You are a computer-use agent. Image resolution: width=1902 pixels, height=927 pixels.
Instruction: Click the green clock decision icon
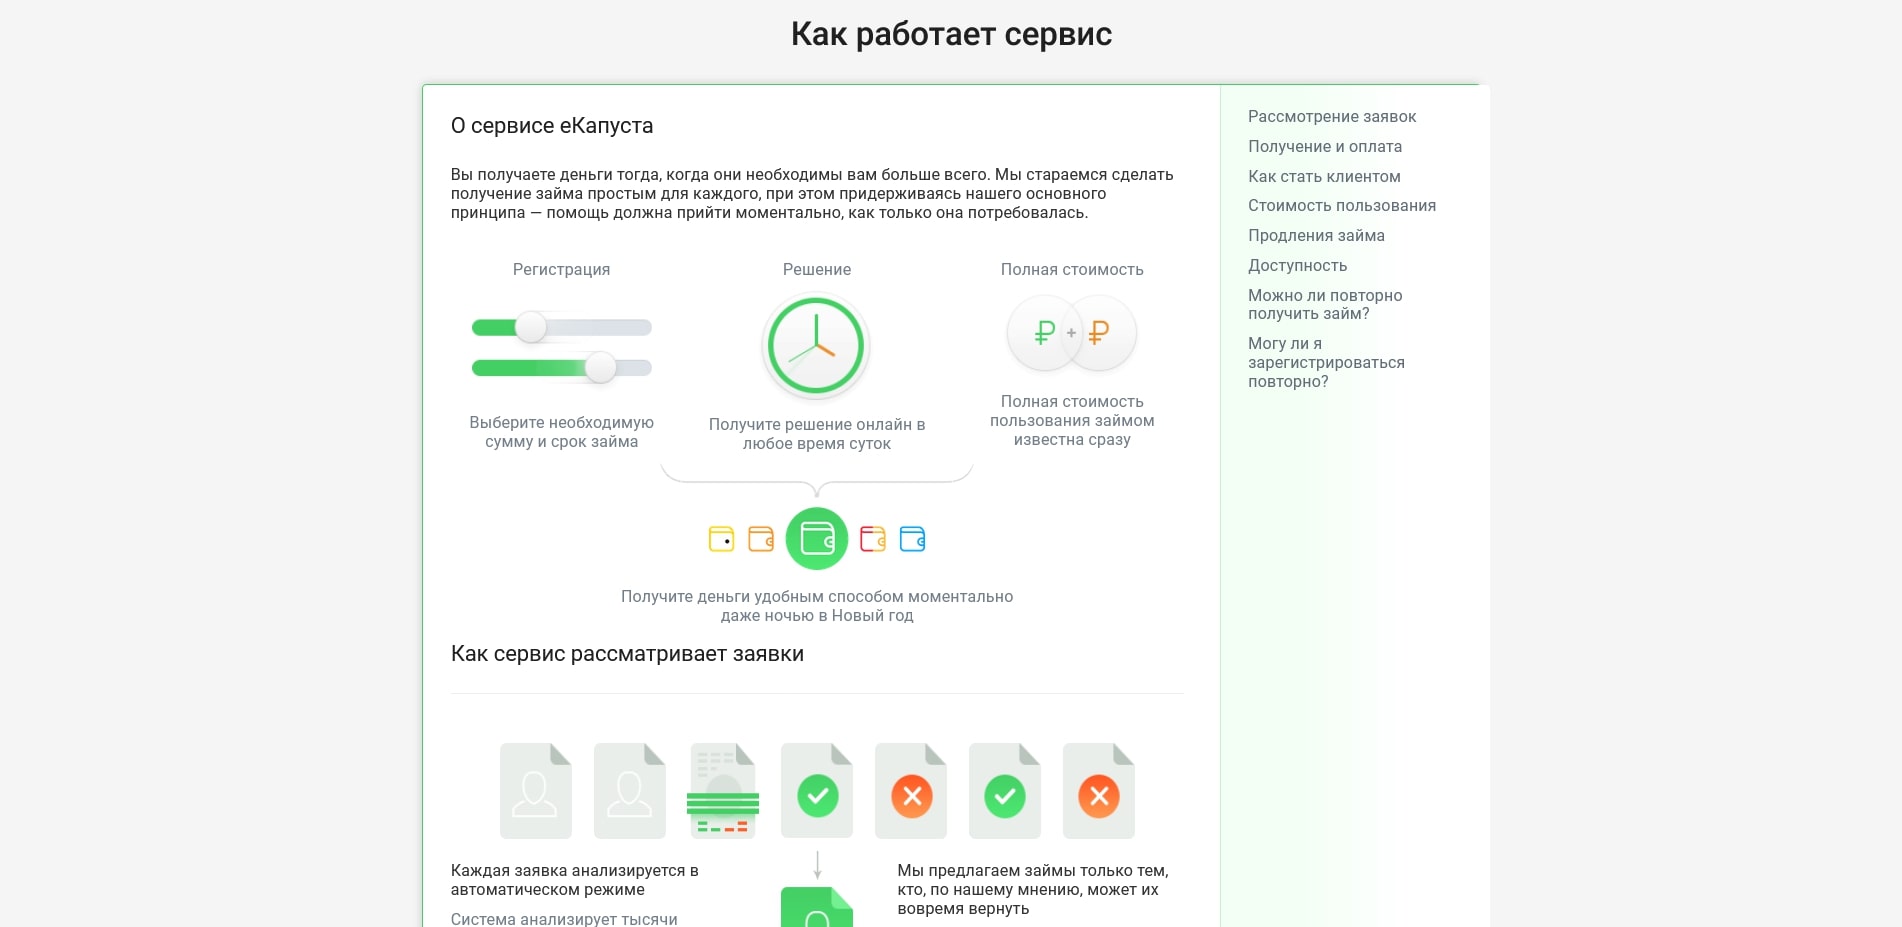click(x=816, y=346)
